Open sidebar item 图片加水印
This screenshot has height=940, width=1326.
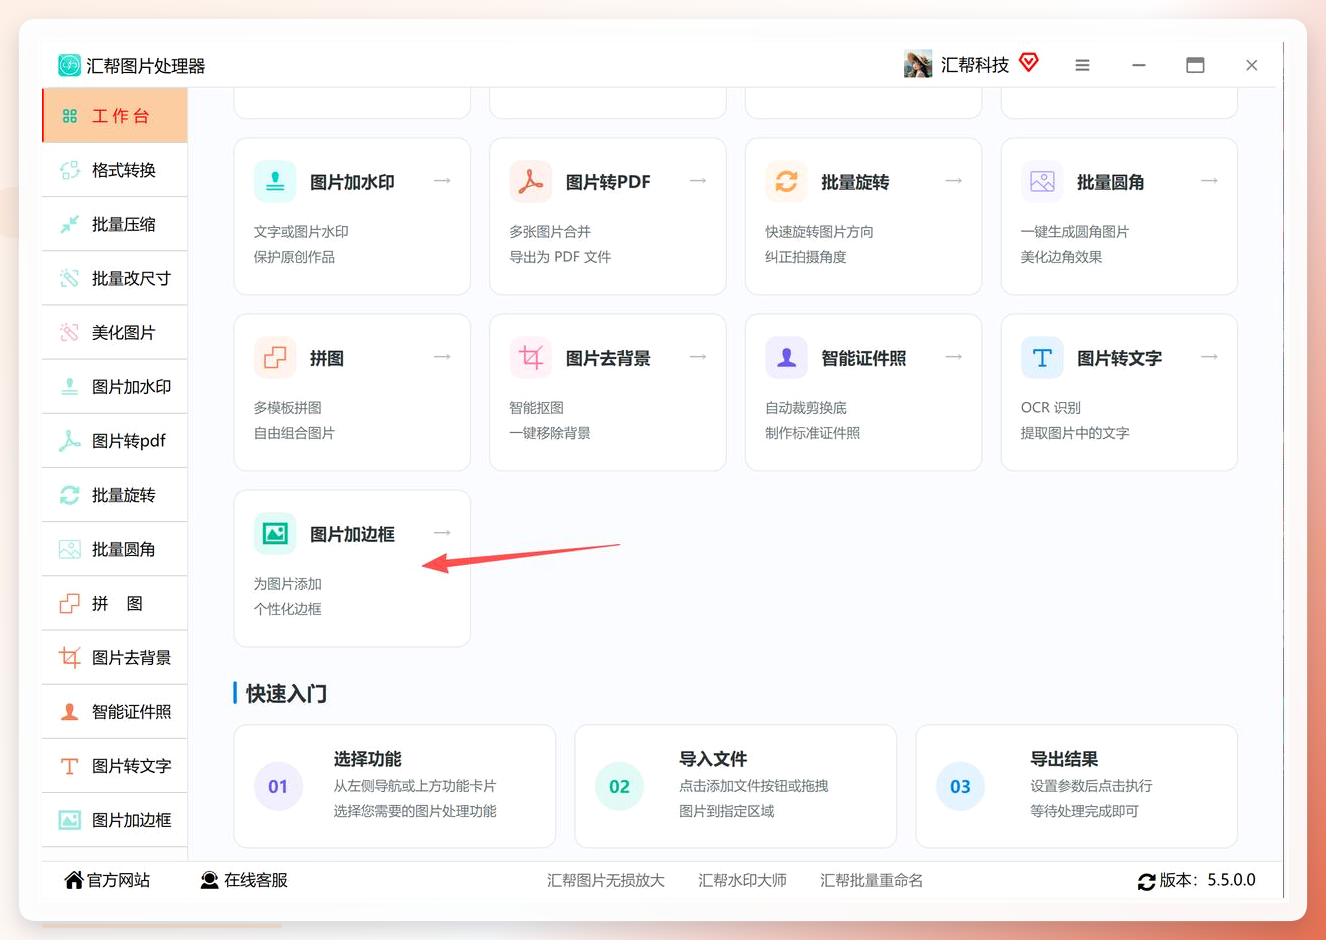coord(114,386)
